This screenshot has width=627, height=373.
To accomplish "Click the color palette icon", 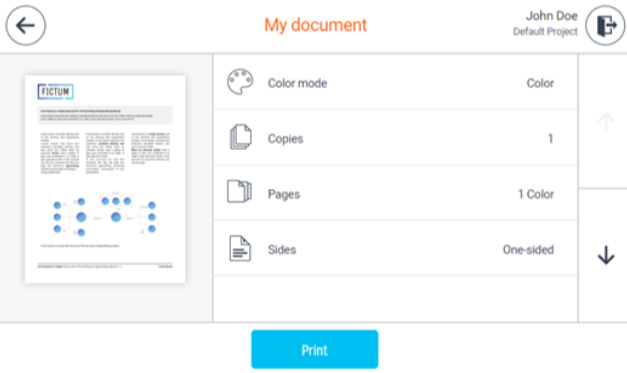I will (x=240, y=82).
